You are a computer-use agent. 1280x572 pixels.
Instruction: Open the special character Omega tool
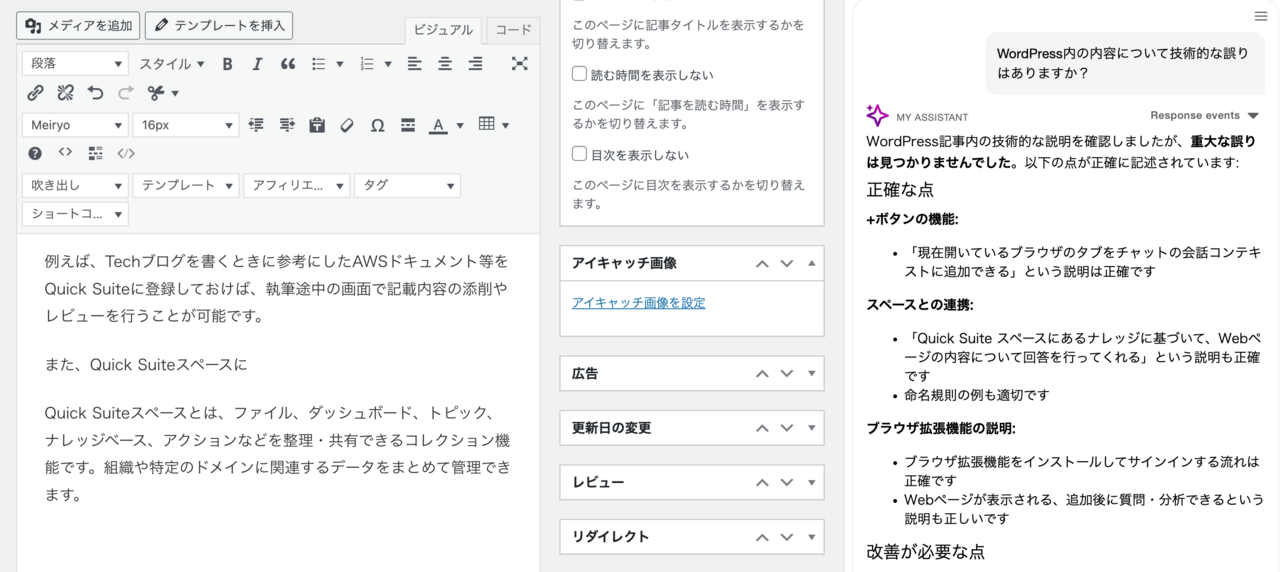coord(377,125)
